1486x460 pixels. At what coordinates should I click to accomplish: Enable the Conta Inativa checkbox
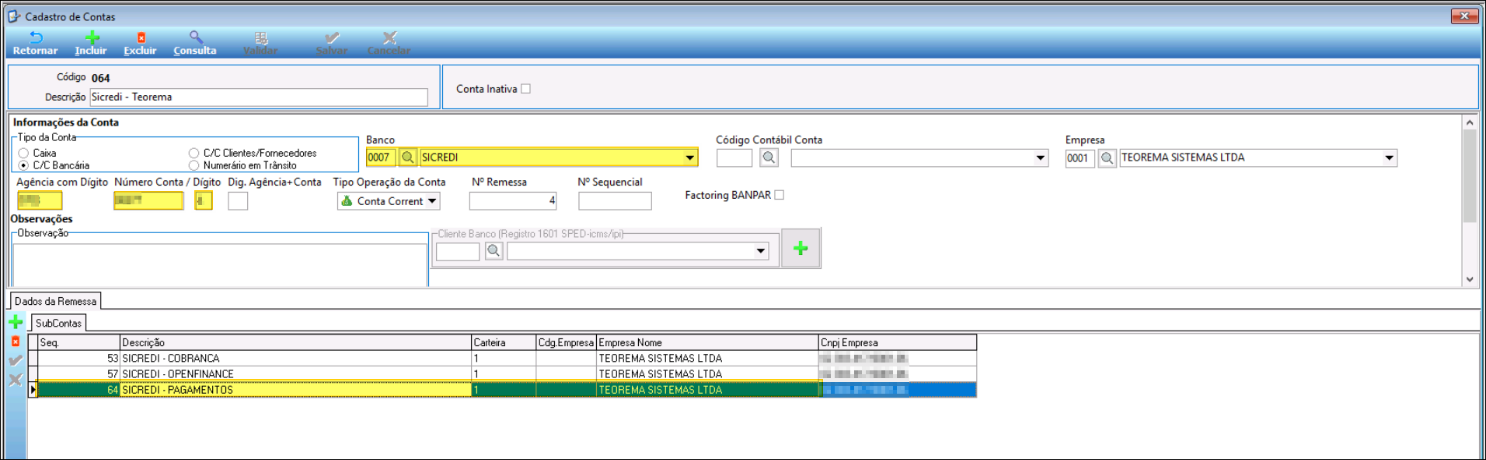pos(526,88)
